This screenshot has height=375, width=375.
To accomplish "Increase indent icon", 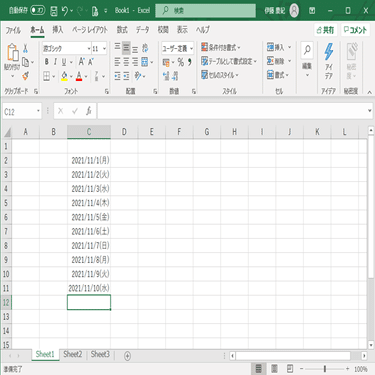I will click(126, 77).
